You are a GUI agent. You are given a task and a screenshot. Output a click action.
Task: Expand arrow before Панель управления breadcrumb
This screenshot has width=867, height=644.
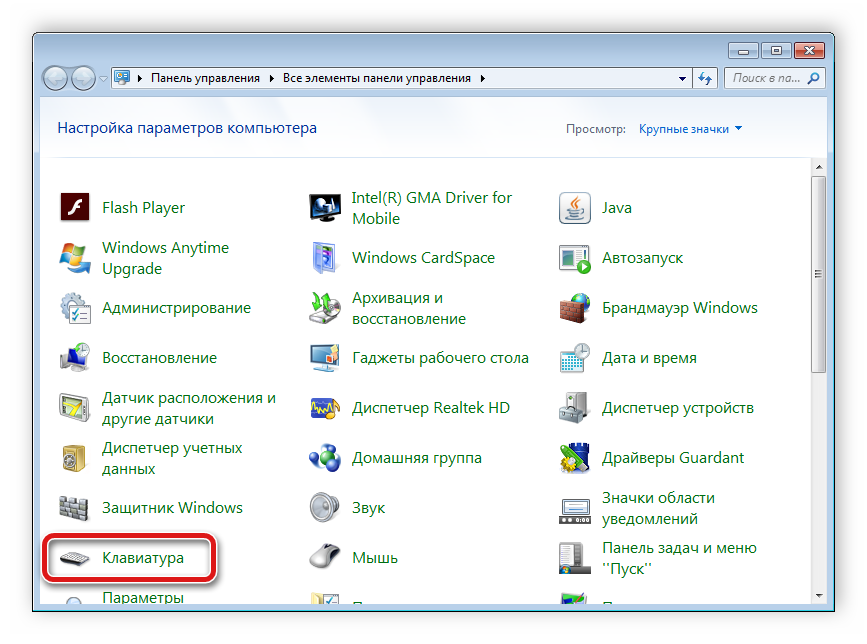139,78
